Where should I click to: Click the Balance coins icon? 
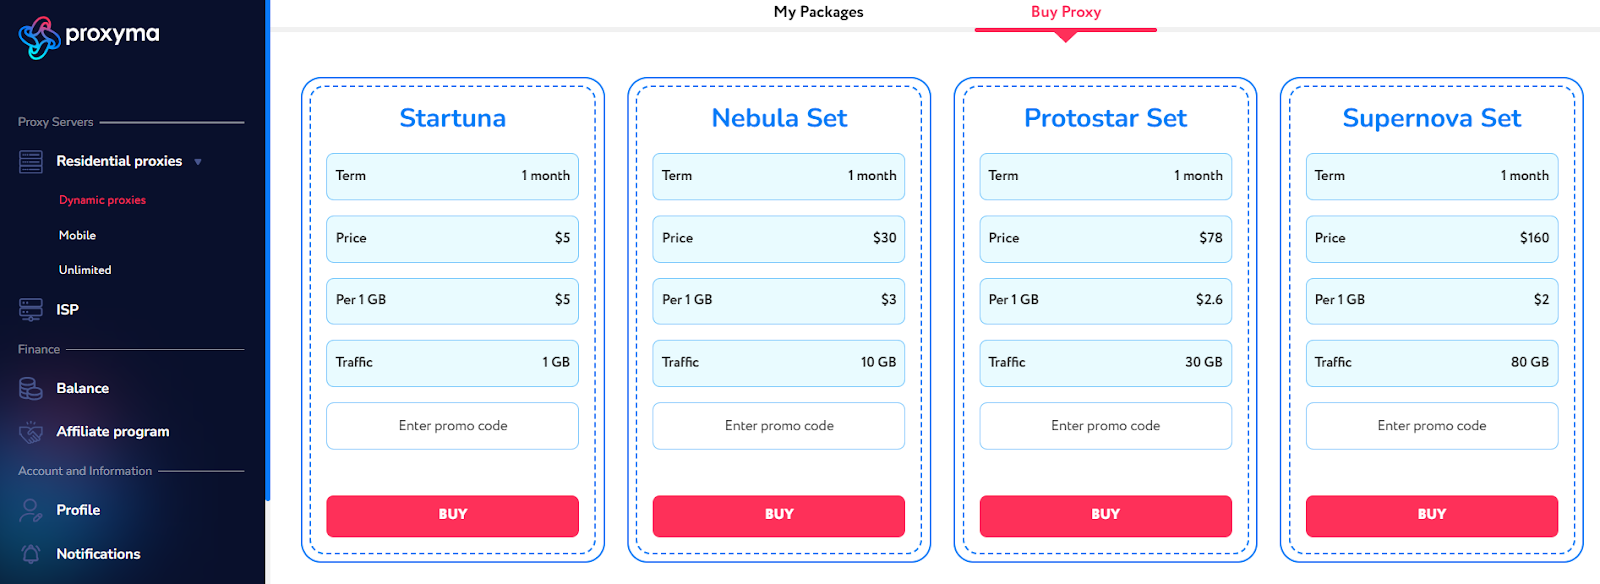(x=31, y=388)
